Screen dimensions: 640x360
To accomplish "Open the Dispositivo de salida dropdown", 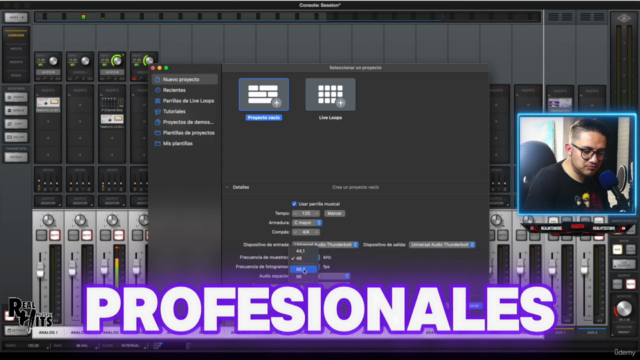I will (442, 245).
